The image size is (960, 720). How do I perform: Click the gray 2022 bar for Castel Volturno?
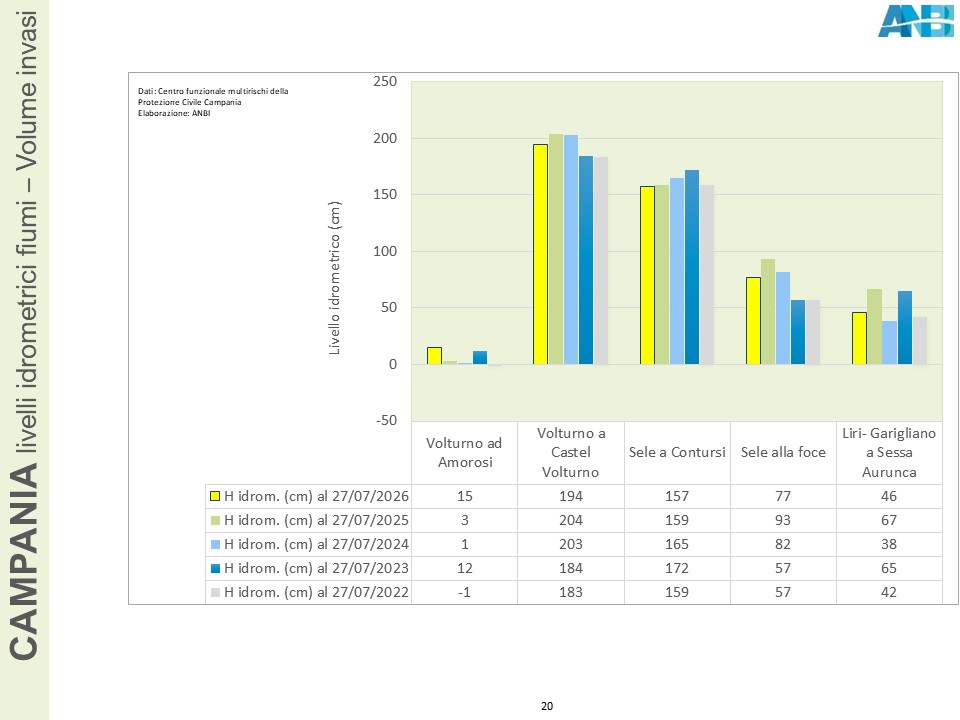[x=601, y=260]
